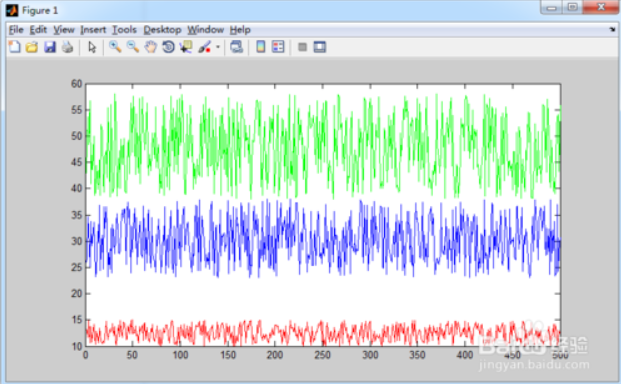Print the figure using printer icon
Screen dimensions: 621x384
[x=67, y=47]
